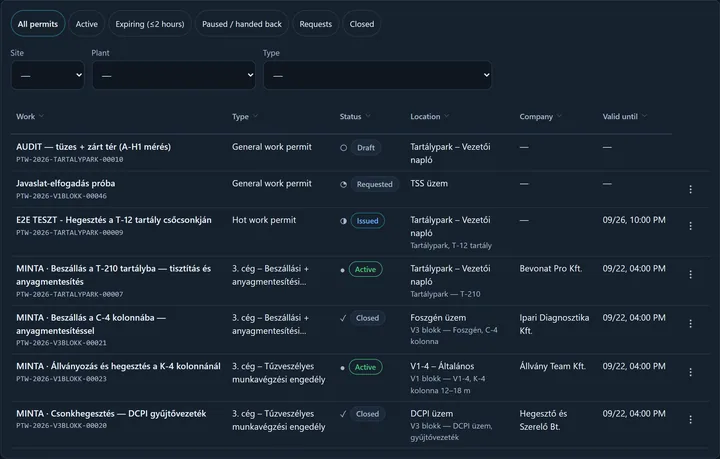Viewport: 720px width, 459px height.
Task: Click the Active badge in V1-4 Általános row
Action: tap(366, 367)
